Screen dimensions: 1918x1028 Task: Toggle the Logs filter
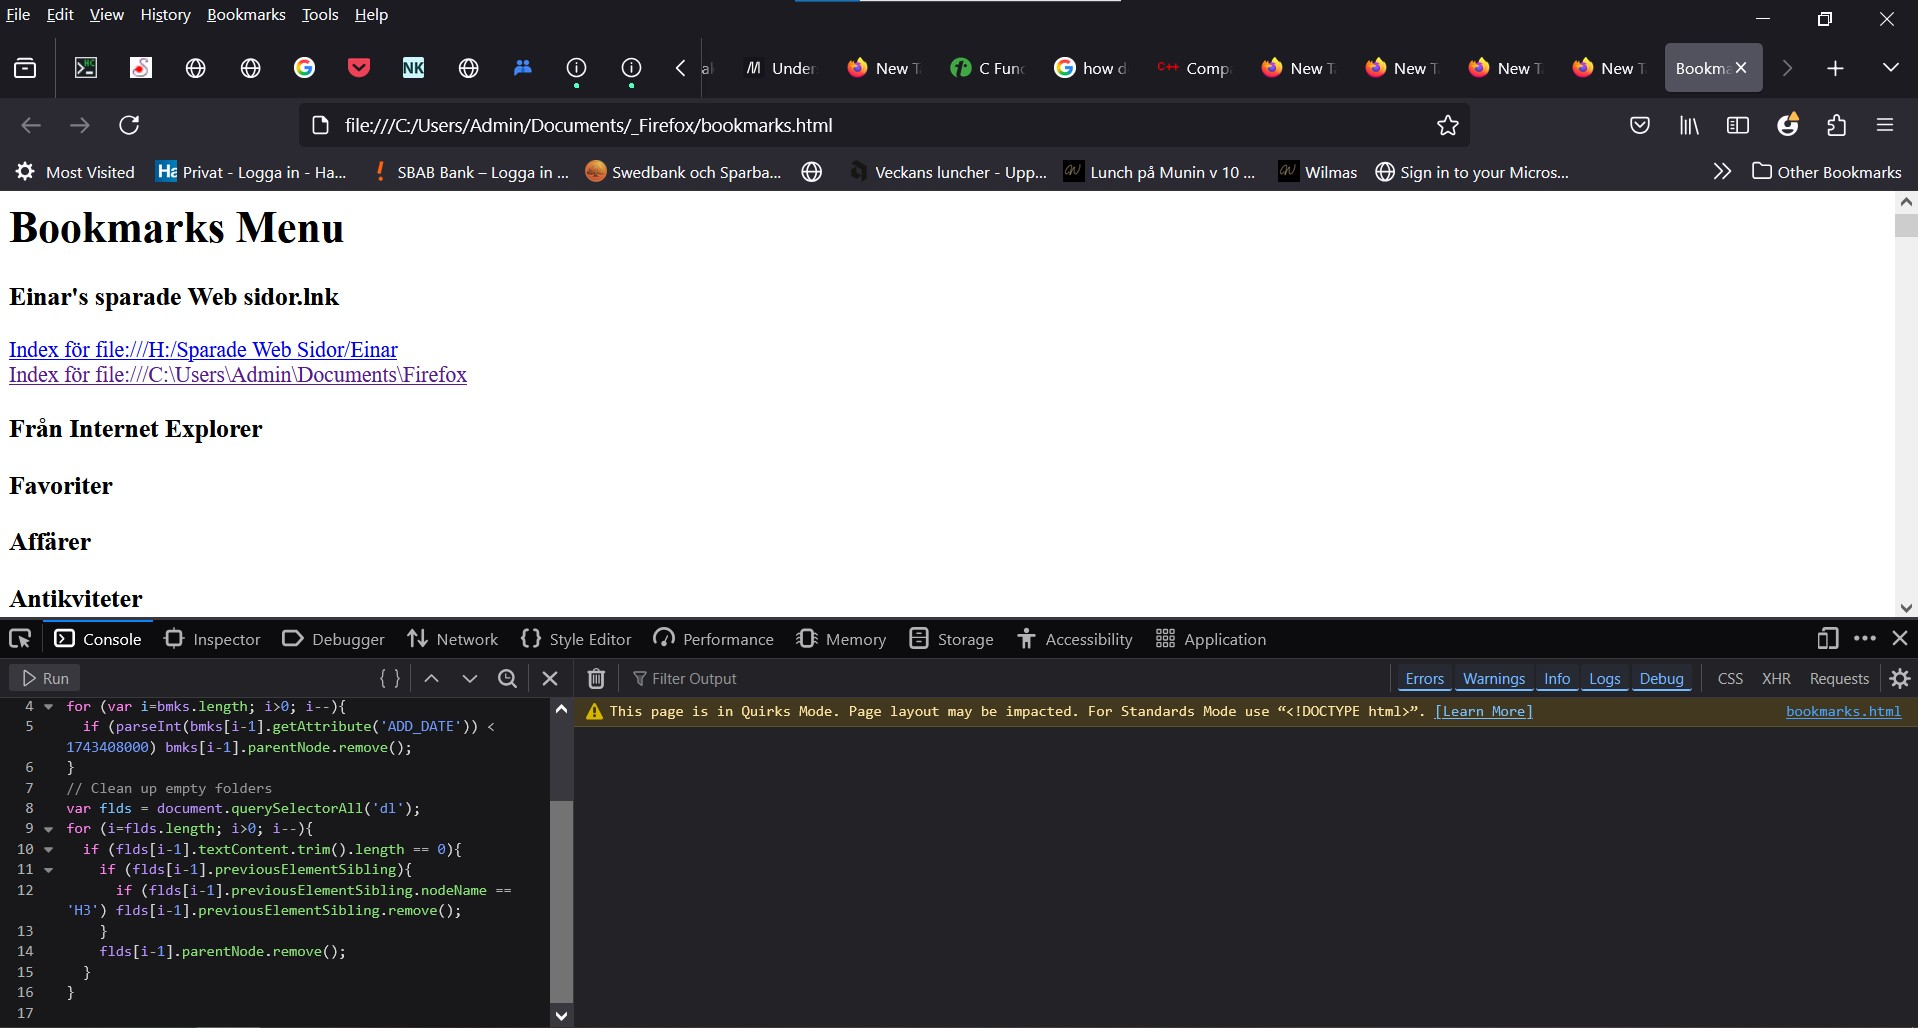coord(1604,678)
